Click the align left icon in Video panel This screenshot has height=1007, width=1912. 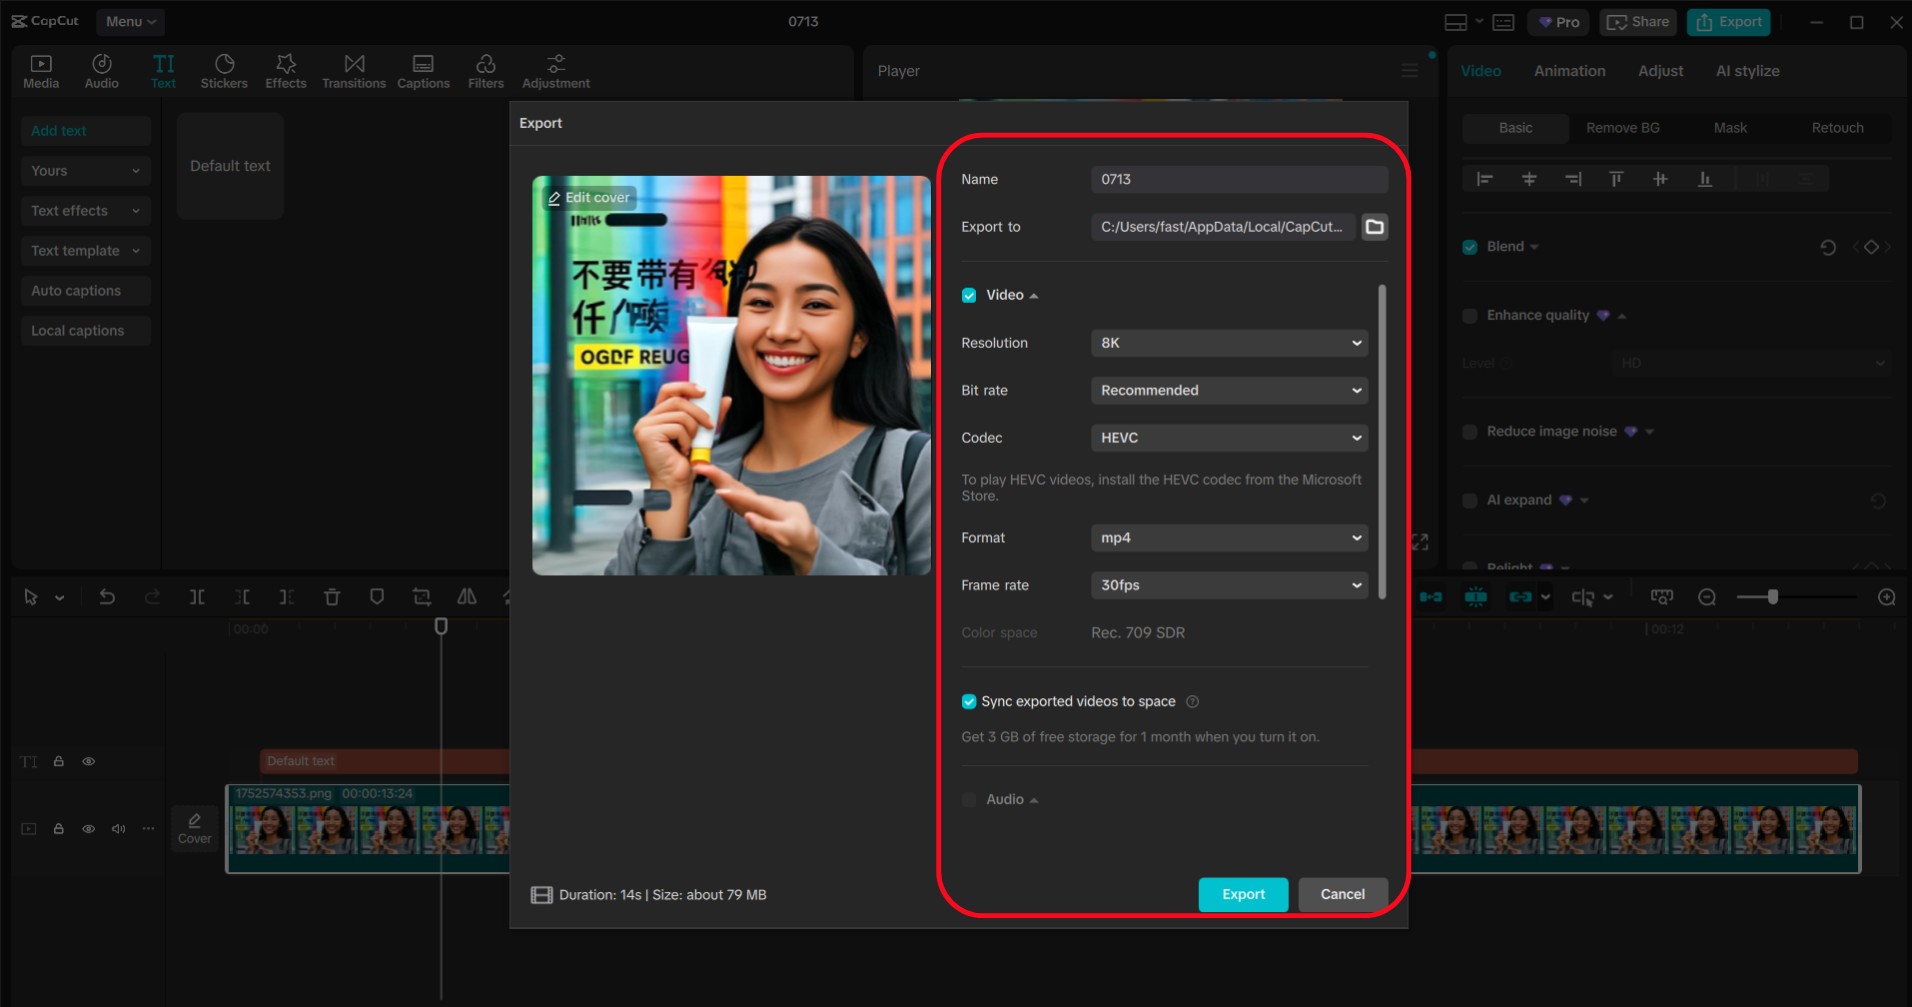1485,179
